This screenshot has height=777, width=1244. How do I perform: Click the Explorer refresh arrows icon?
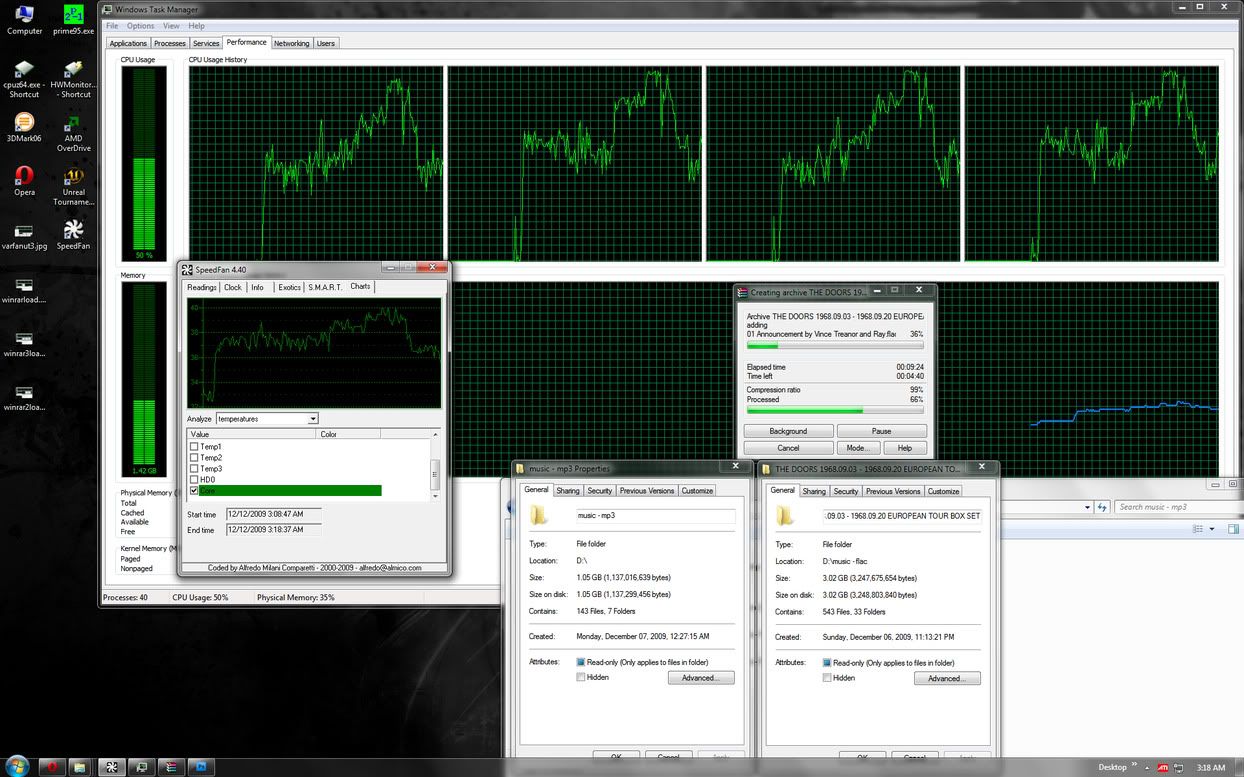(x=1103, y=507)
